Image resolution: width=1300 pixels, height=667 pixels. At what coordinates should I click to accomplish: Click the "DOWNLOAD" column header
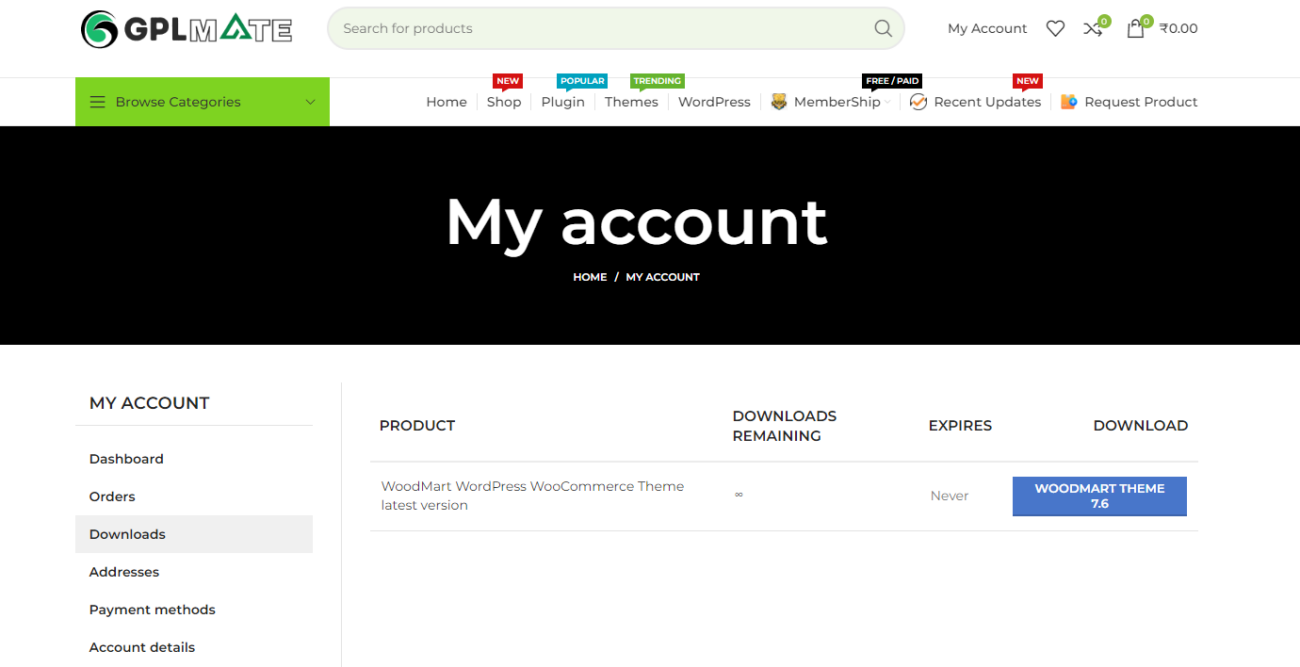(1140, 426)
